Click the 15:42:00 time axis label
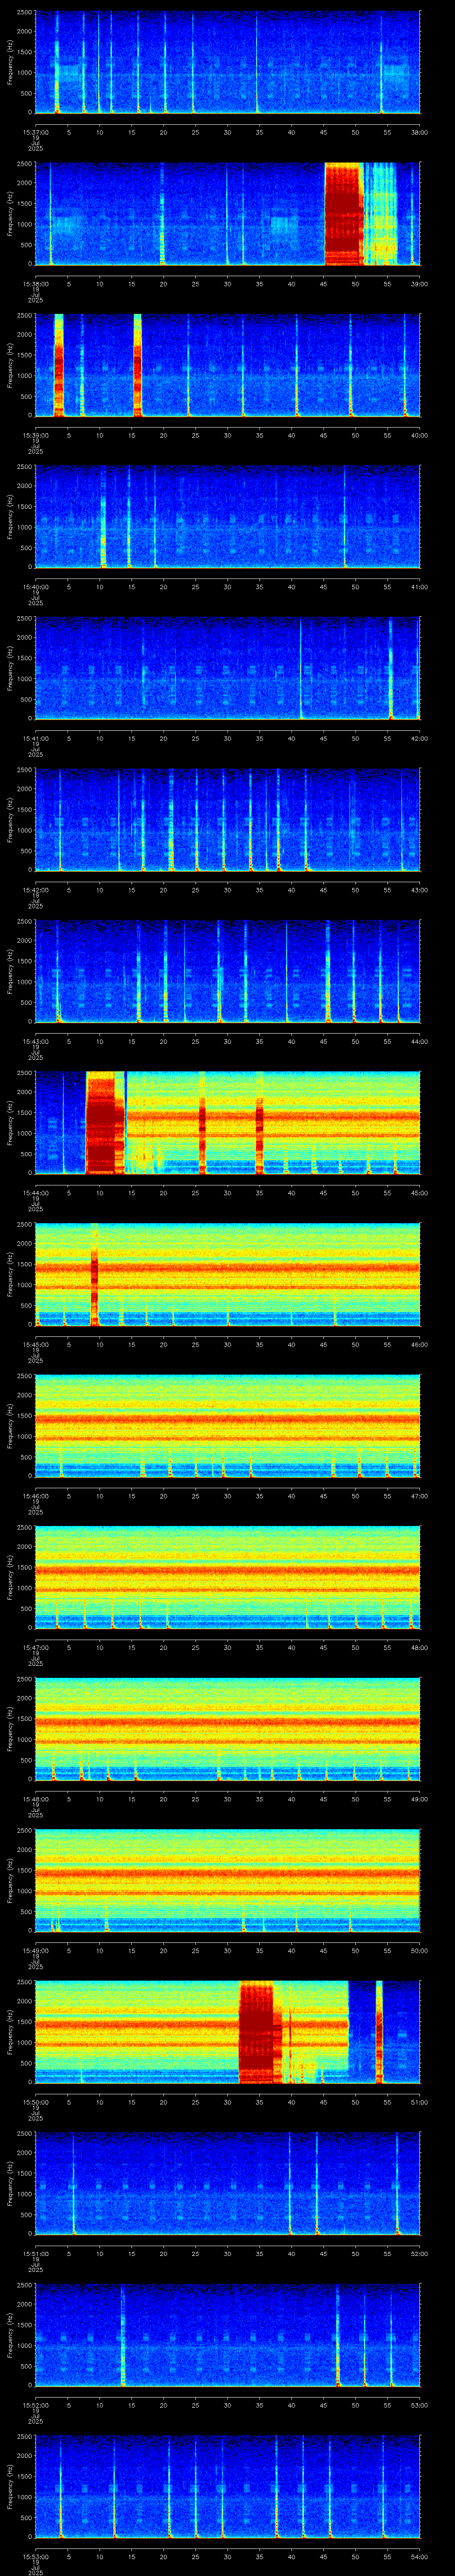455x2576 pixels. point(35,890)
